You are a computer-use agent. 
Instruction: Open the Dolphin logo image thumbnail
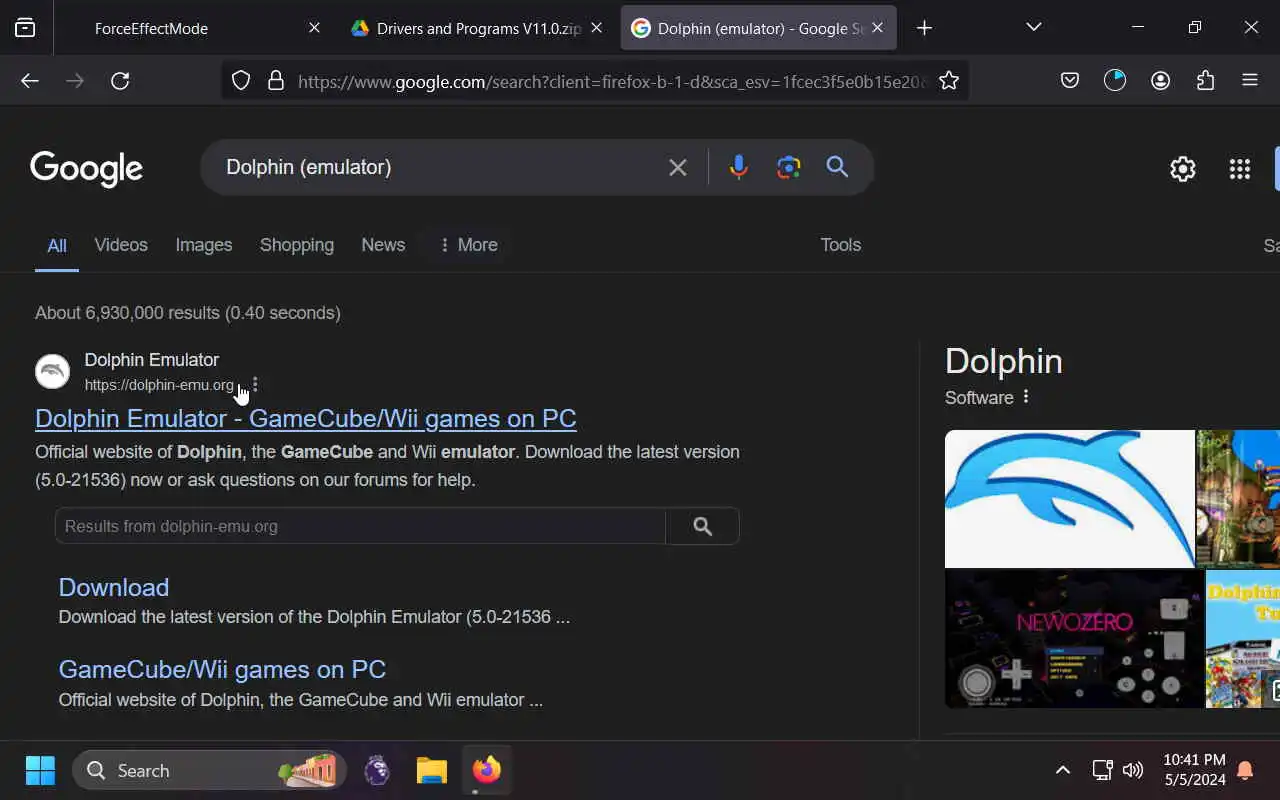[x=1069, y=499]
